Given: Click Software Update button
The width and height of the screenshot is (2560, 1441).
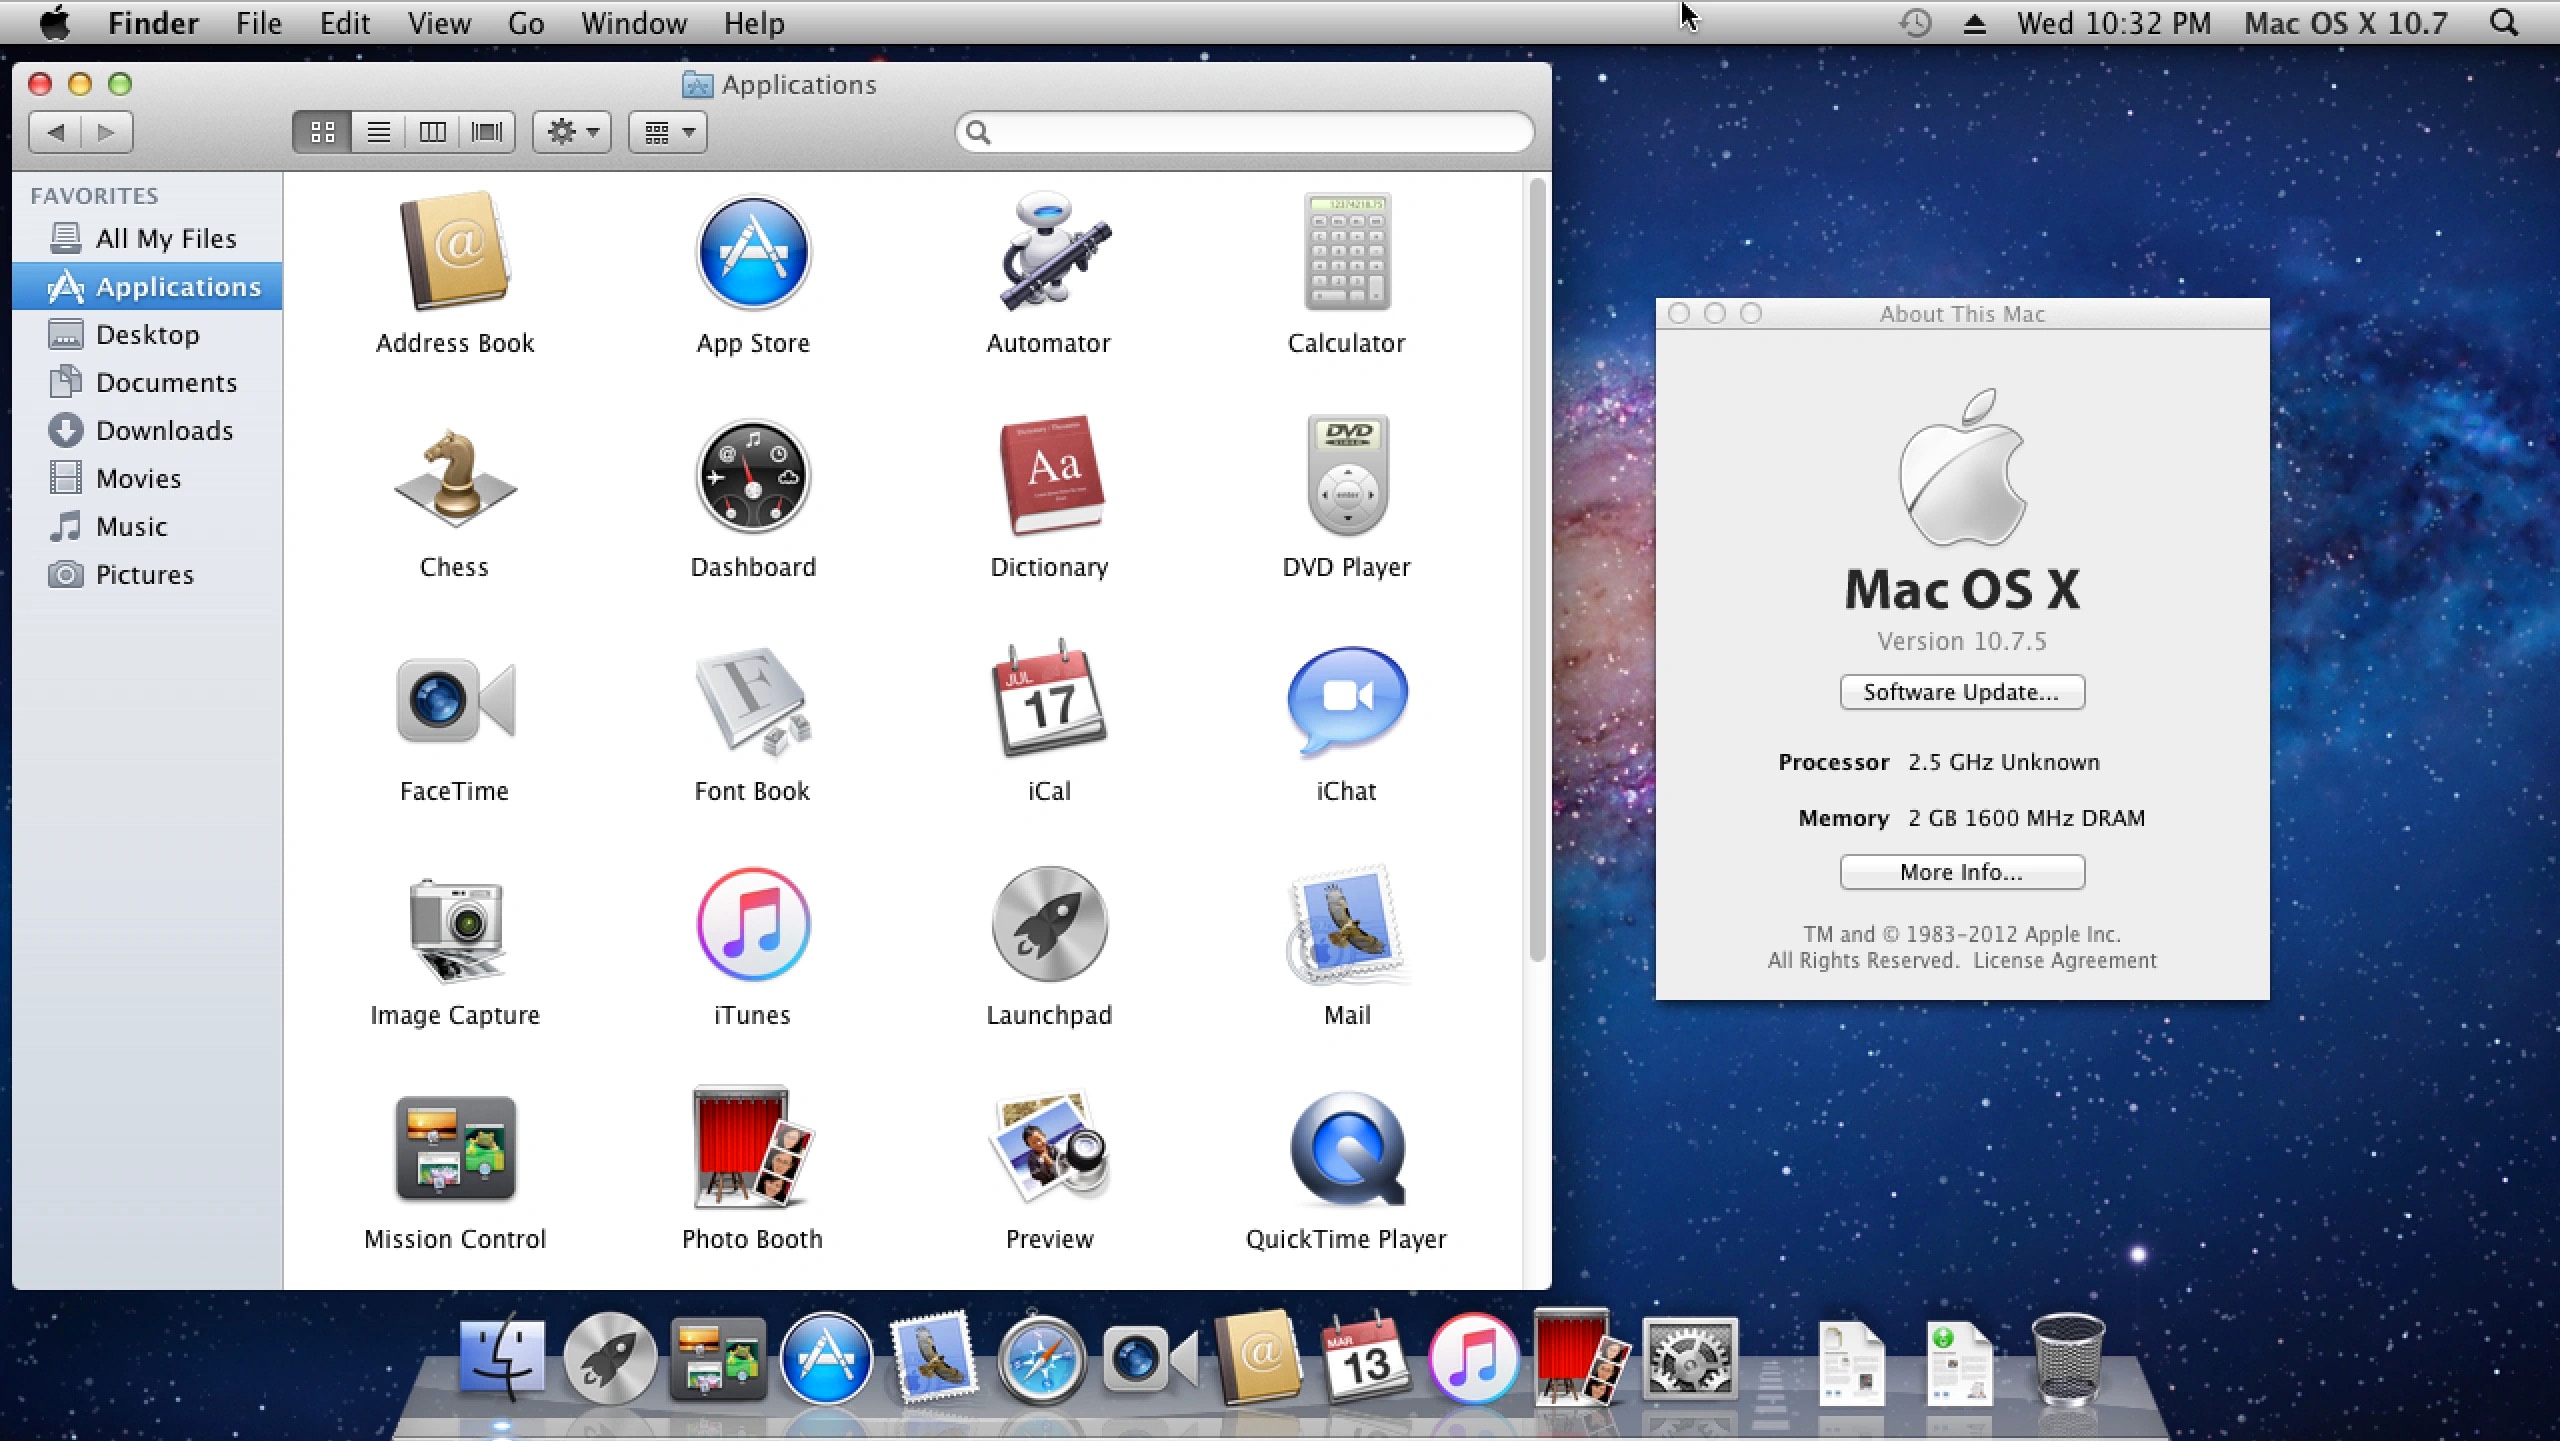Looking at the screenshot, I should point(1960,691).
